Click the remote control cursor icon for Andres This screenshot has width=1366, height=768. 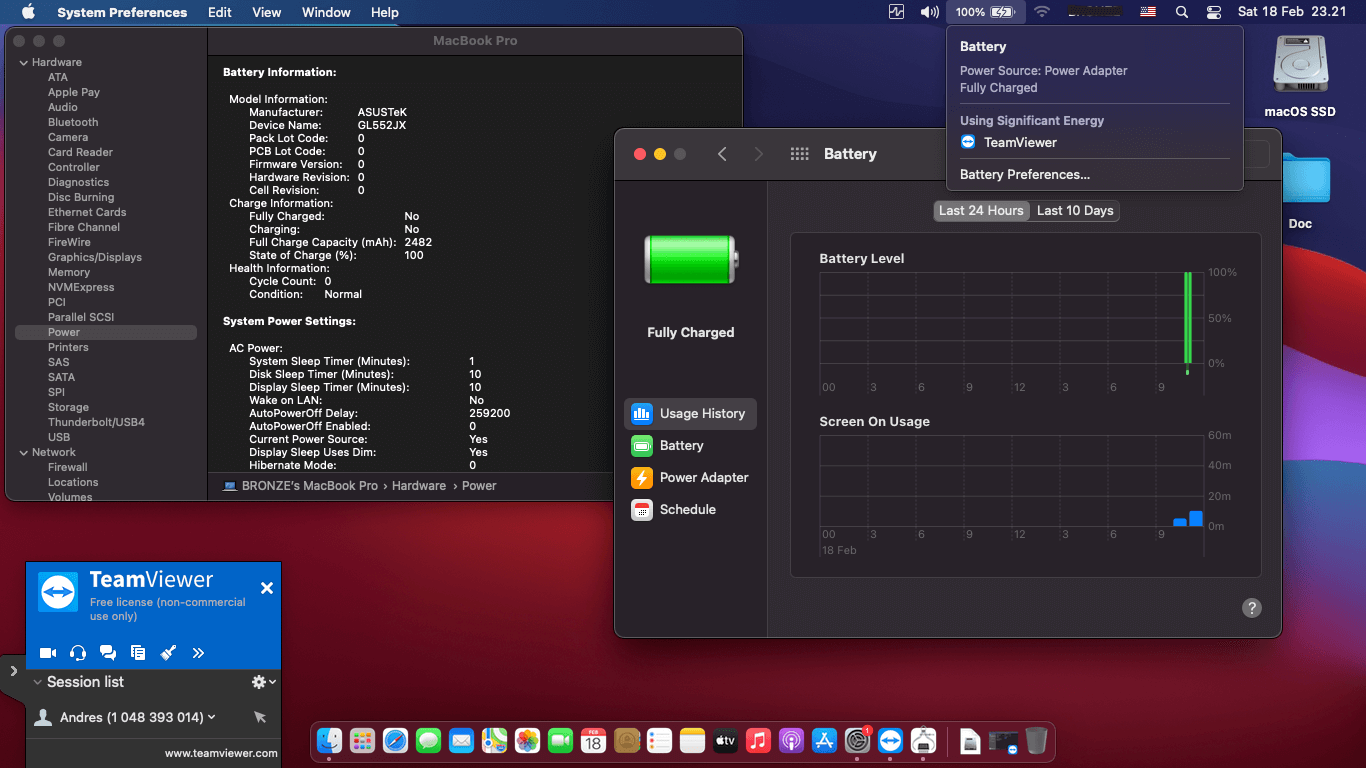coord(260,717)
